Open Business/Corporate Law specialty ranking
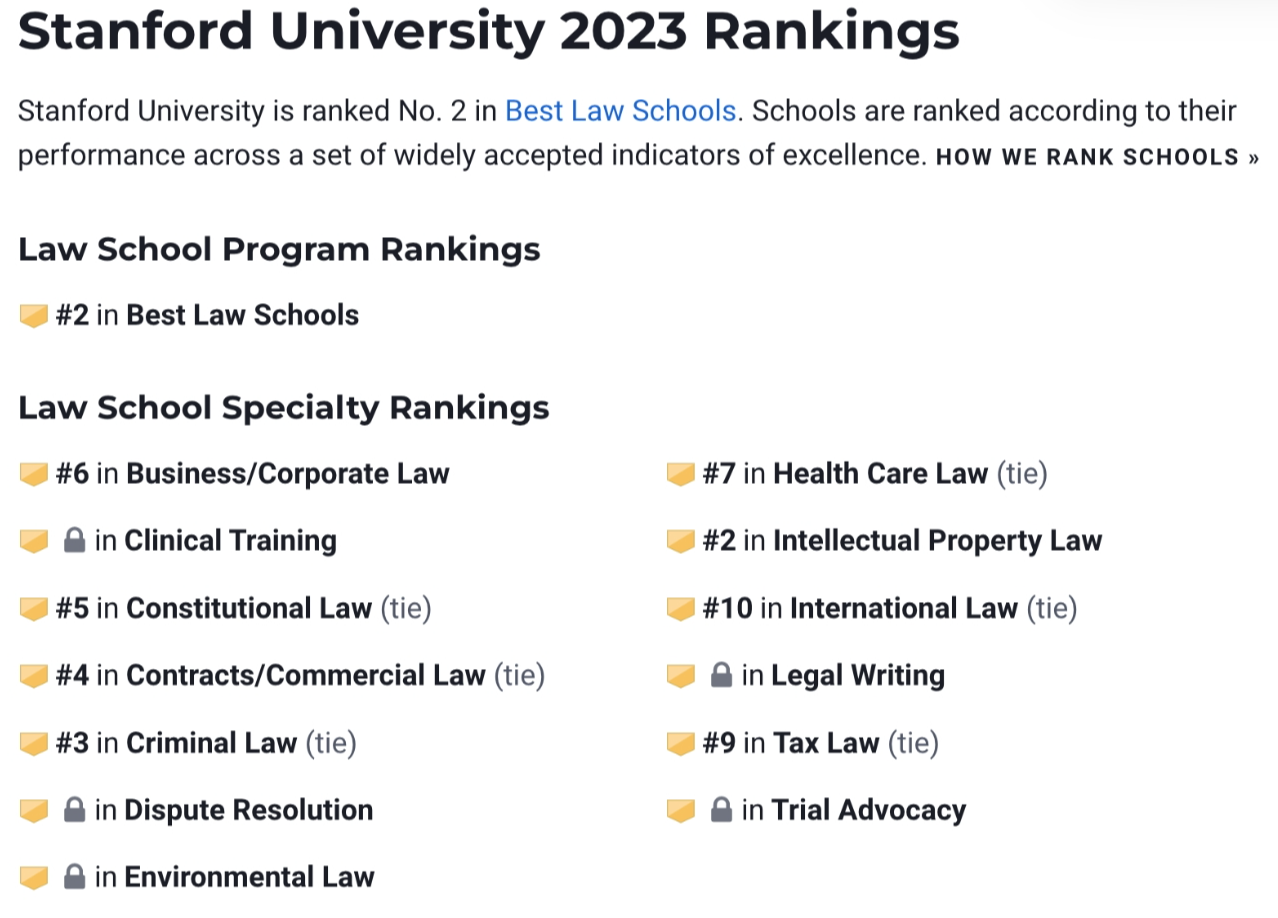The height and width of the screenshot is (918, 1278). coord(287,474)
